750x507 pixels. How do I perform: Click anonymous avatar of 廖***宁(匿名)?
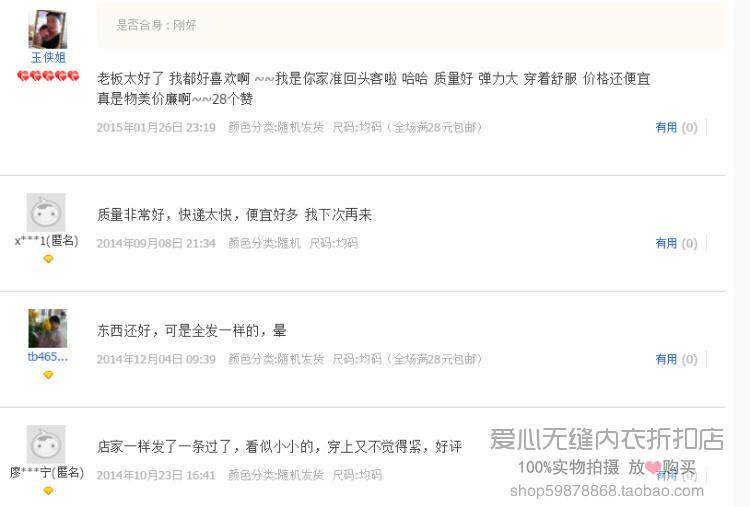pos(46,444)
